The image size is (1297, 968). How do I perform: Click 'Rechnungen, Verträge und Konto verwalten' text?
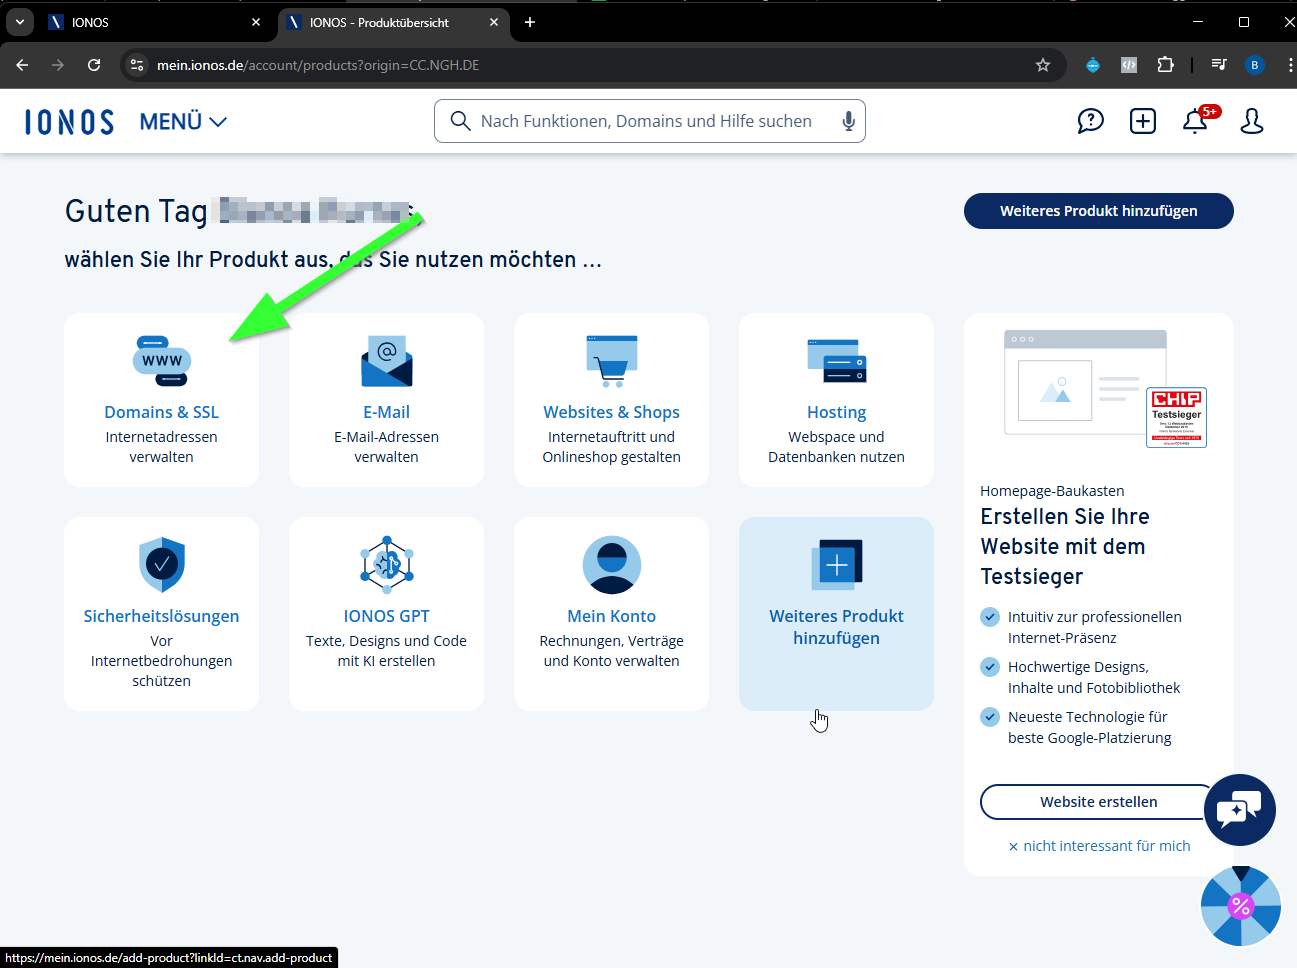click(612, 651)
